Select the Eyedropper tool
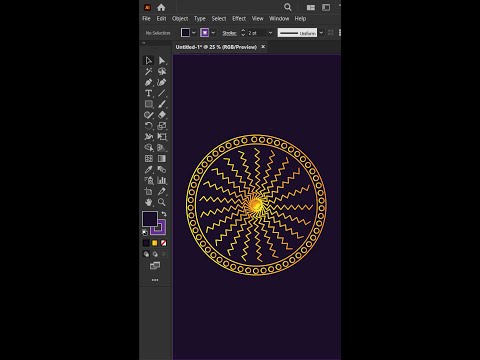Image resolution: width=480 pixels, height=360 pixels. point(149,169)
